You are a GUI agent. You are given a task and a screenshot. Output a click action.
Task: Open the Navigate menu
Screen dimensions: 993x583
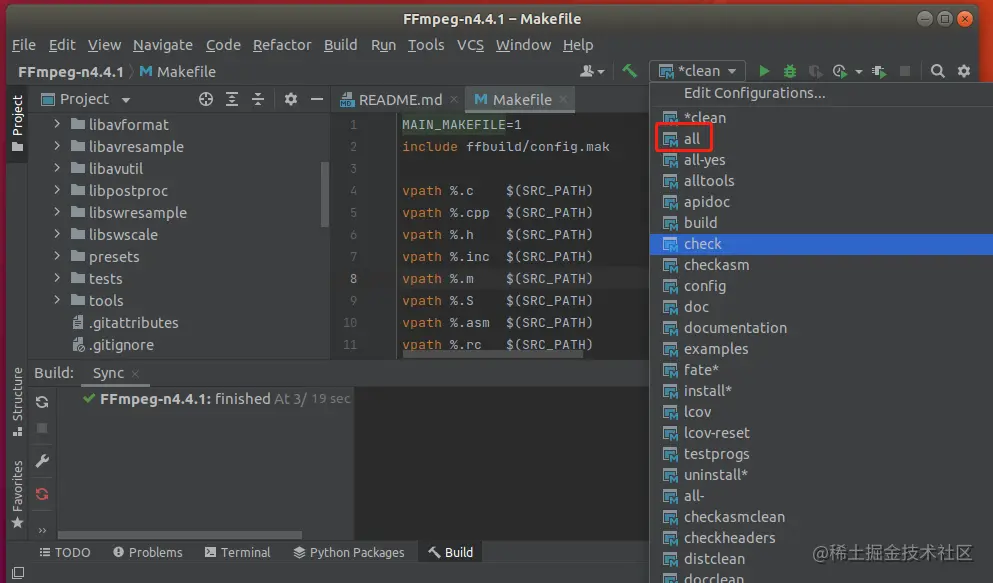click(163, 45)
